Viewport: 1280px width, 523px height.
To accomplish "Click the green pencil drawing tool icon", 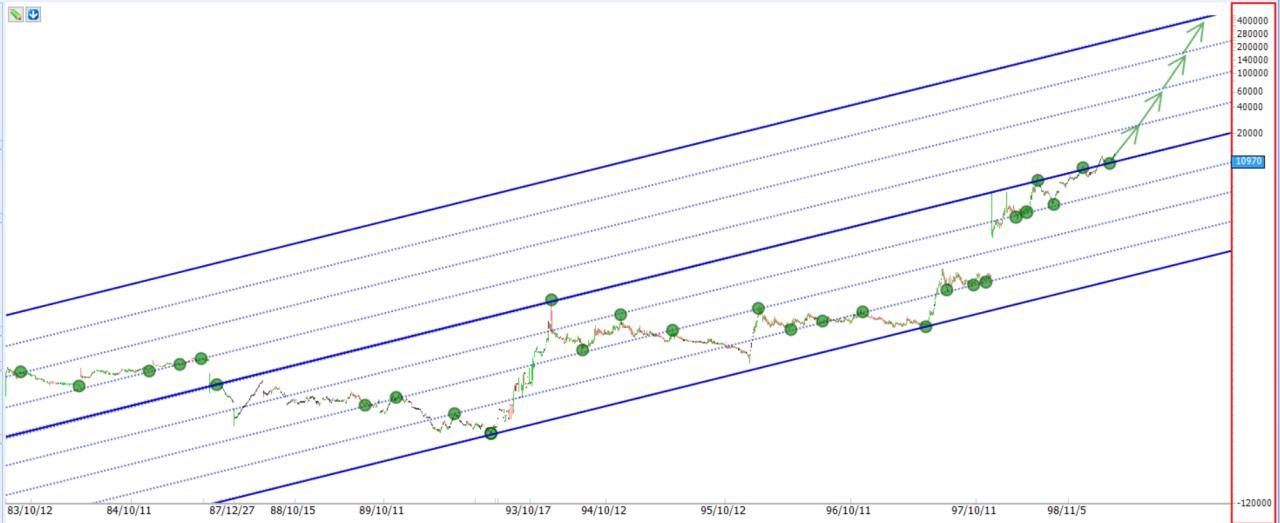I will [x=15, y=14].
